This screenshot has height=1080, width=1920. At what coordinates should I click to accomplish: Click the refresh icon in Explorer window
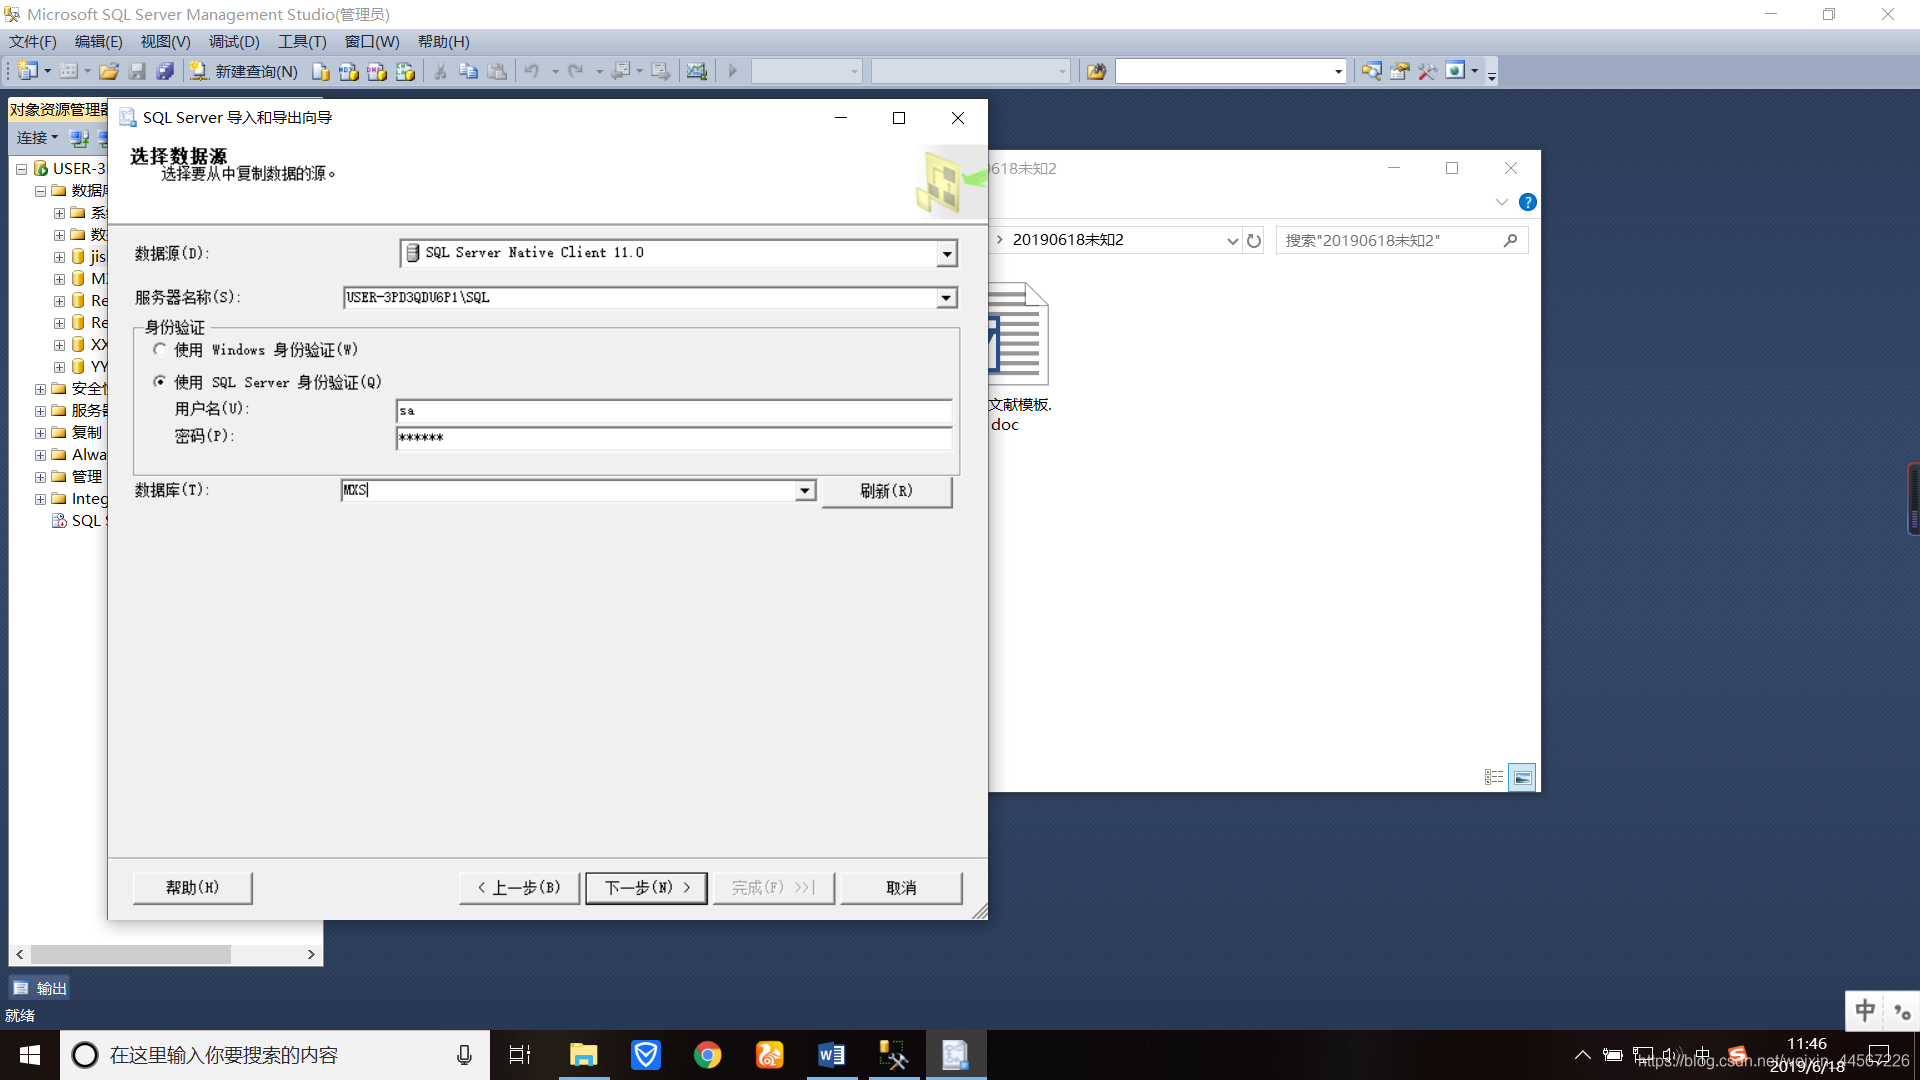click(1254, 240)
